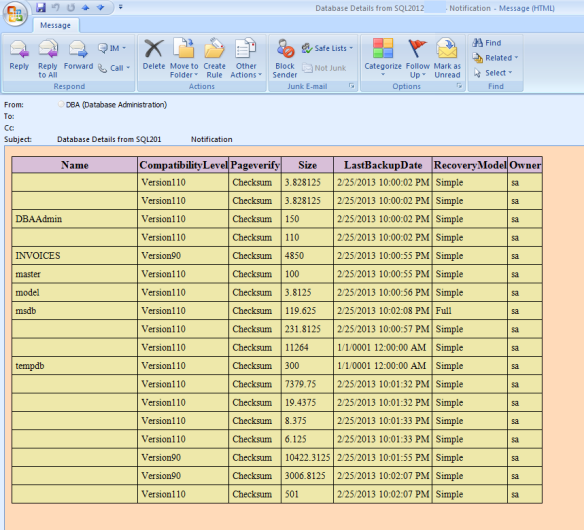This screenshot has width=584, height=530.
Task: Open Follow Up flag menu
Action: coord(418,58)
